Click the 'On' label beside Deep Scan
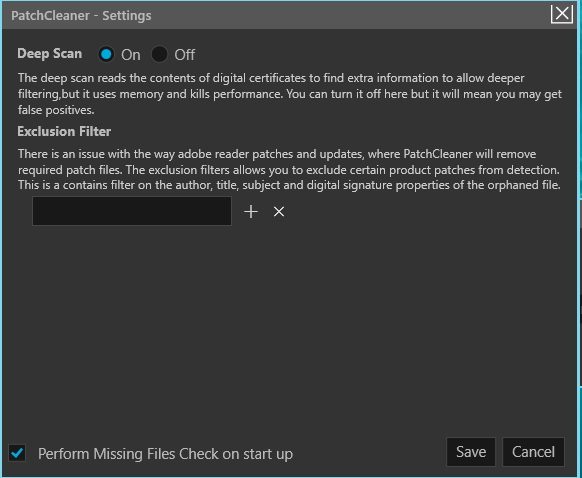The height and width of the screenshot is (478, 582). 131,55
